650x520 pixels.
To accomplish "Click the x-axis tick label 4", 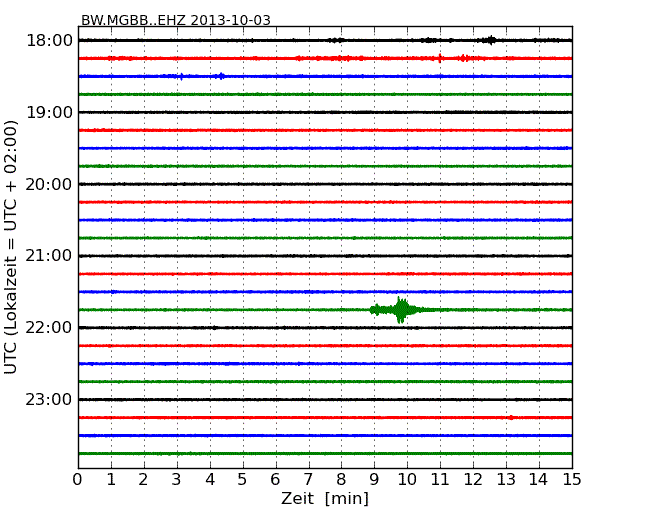I will [x=210, y=480].
